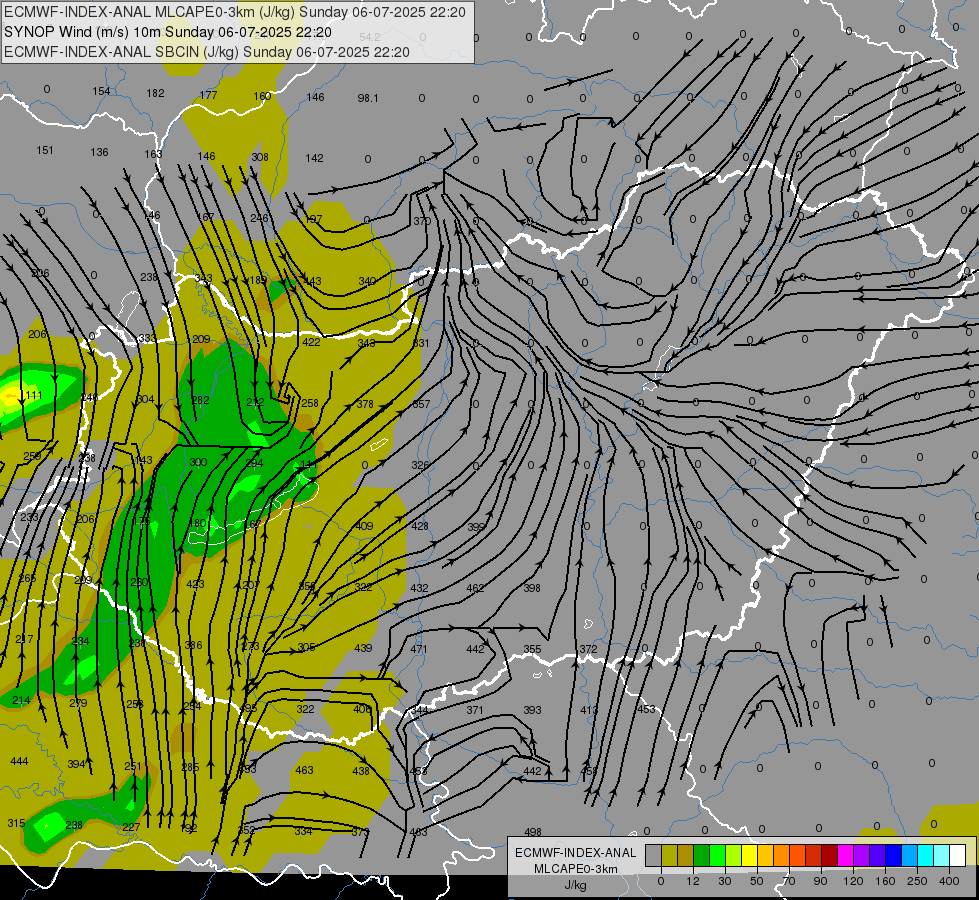This screenshot has height=900, width=979.
Task: Click map data value 98.1
Action: 368,98
